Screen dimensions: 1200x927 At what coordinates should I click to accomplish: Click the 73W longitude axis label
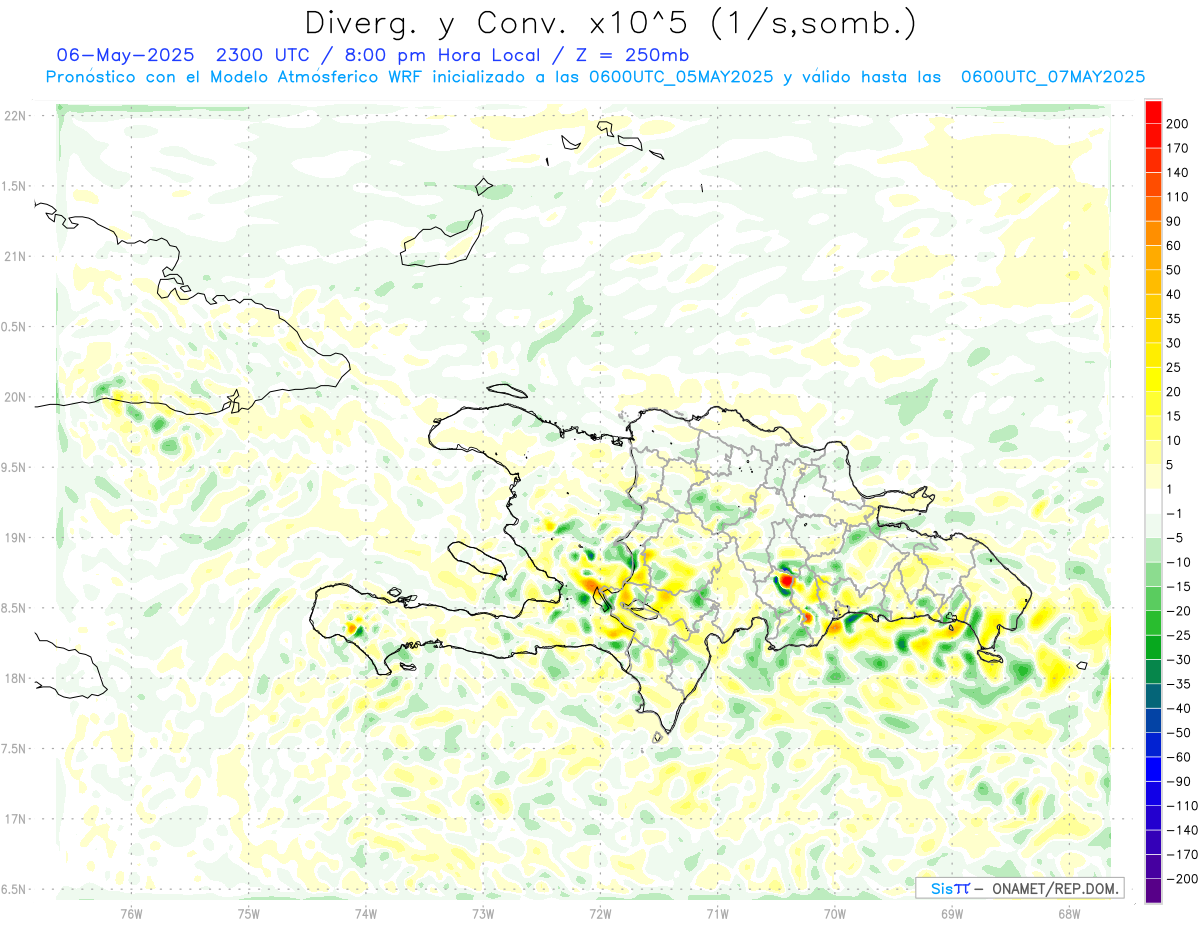coord(483,913)
